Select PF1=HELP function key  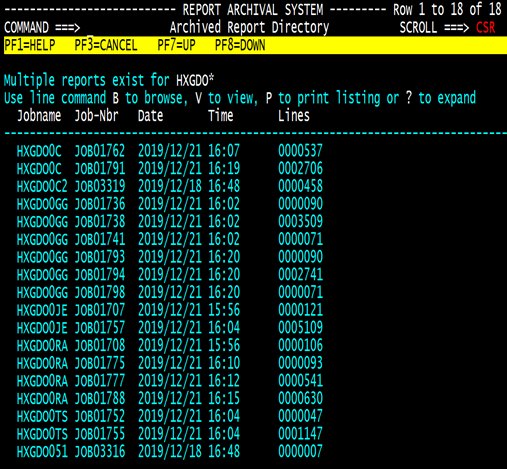point(30,45)
